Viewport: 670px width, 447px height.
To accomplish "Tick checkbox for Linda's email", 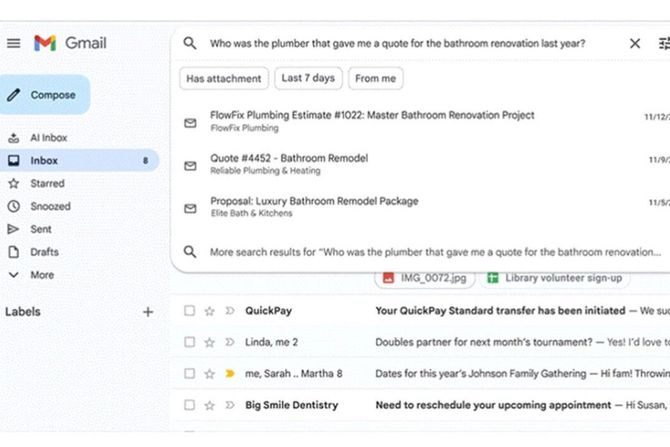I will click(189, 342).
